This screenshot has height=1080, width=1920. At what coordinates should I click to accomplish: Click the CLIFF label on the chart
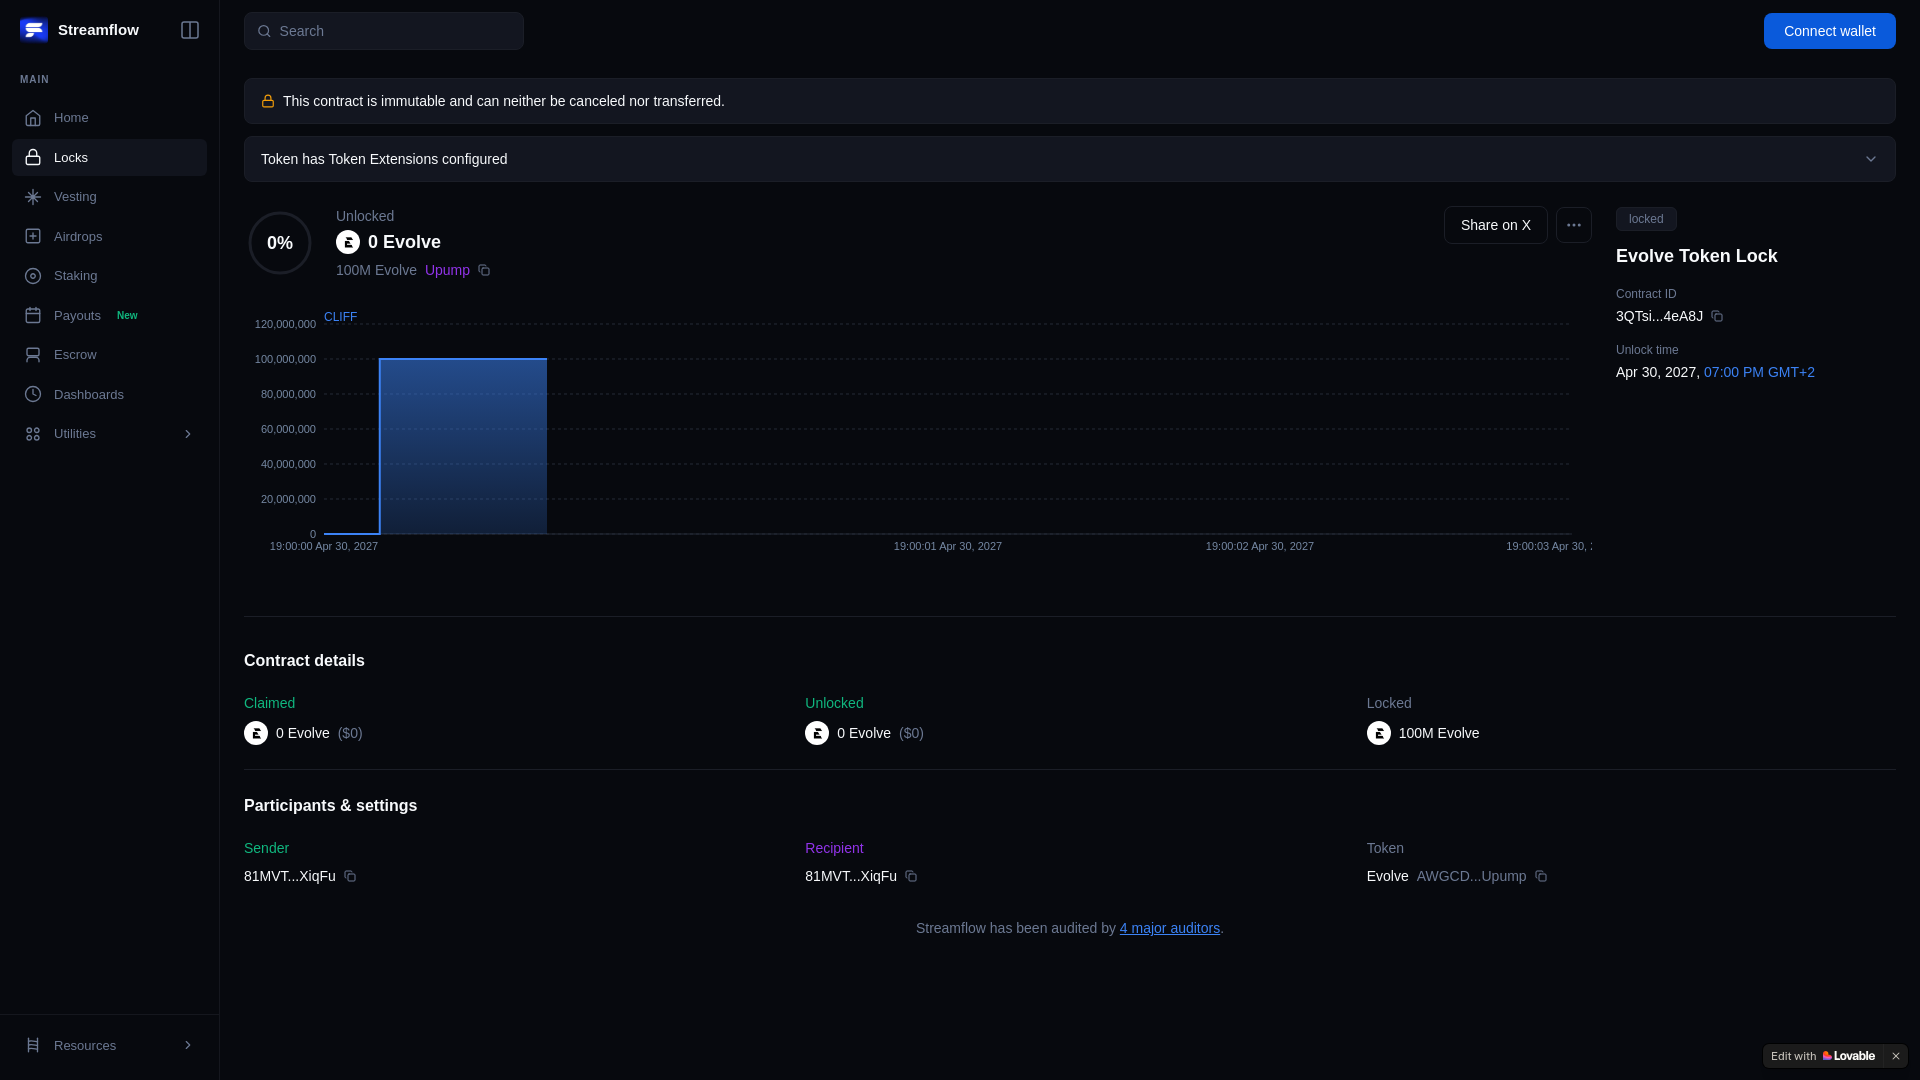pos(340,317)
